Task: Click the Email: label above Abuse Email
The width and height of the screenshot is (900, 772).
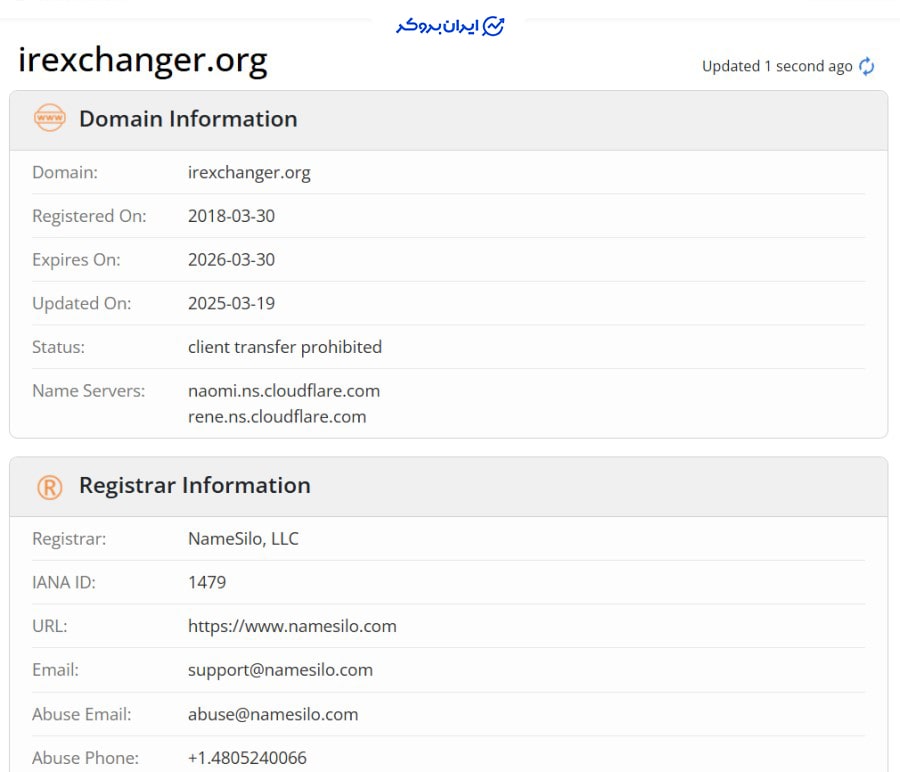Action: click(x=55, y=670)
